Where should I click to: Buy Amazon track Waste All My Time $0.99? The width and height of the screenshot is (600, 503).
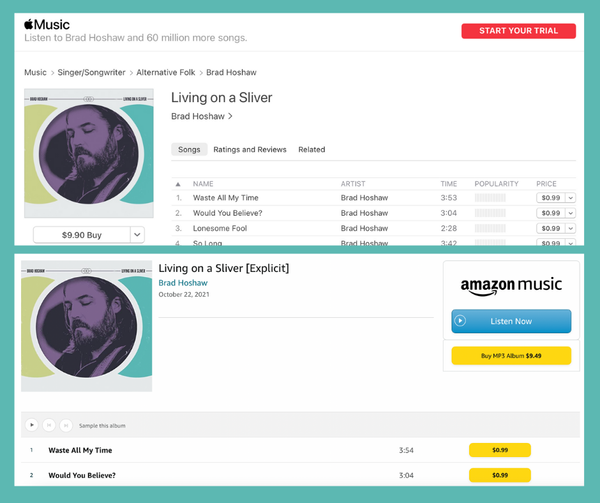coord(500,450)
